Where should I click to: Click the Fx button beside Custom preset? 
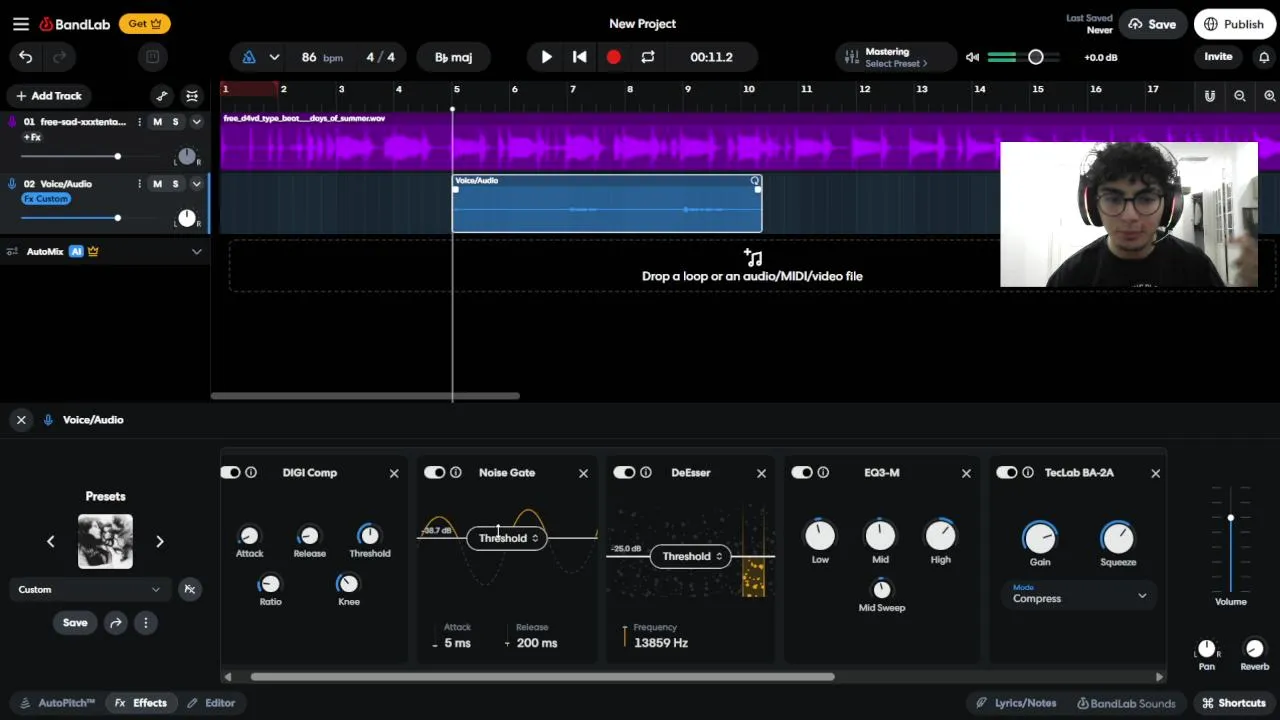pos(189,590)
